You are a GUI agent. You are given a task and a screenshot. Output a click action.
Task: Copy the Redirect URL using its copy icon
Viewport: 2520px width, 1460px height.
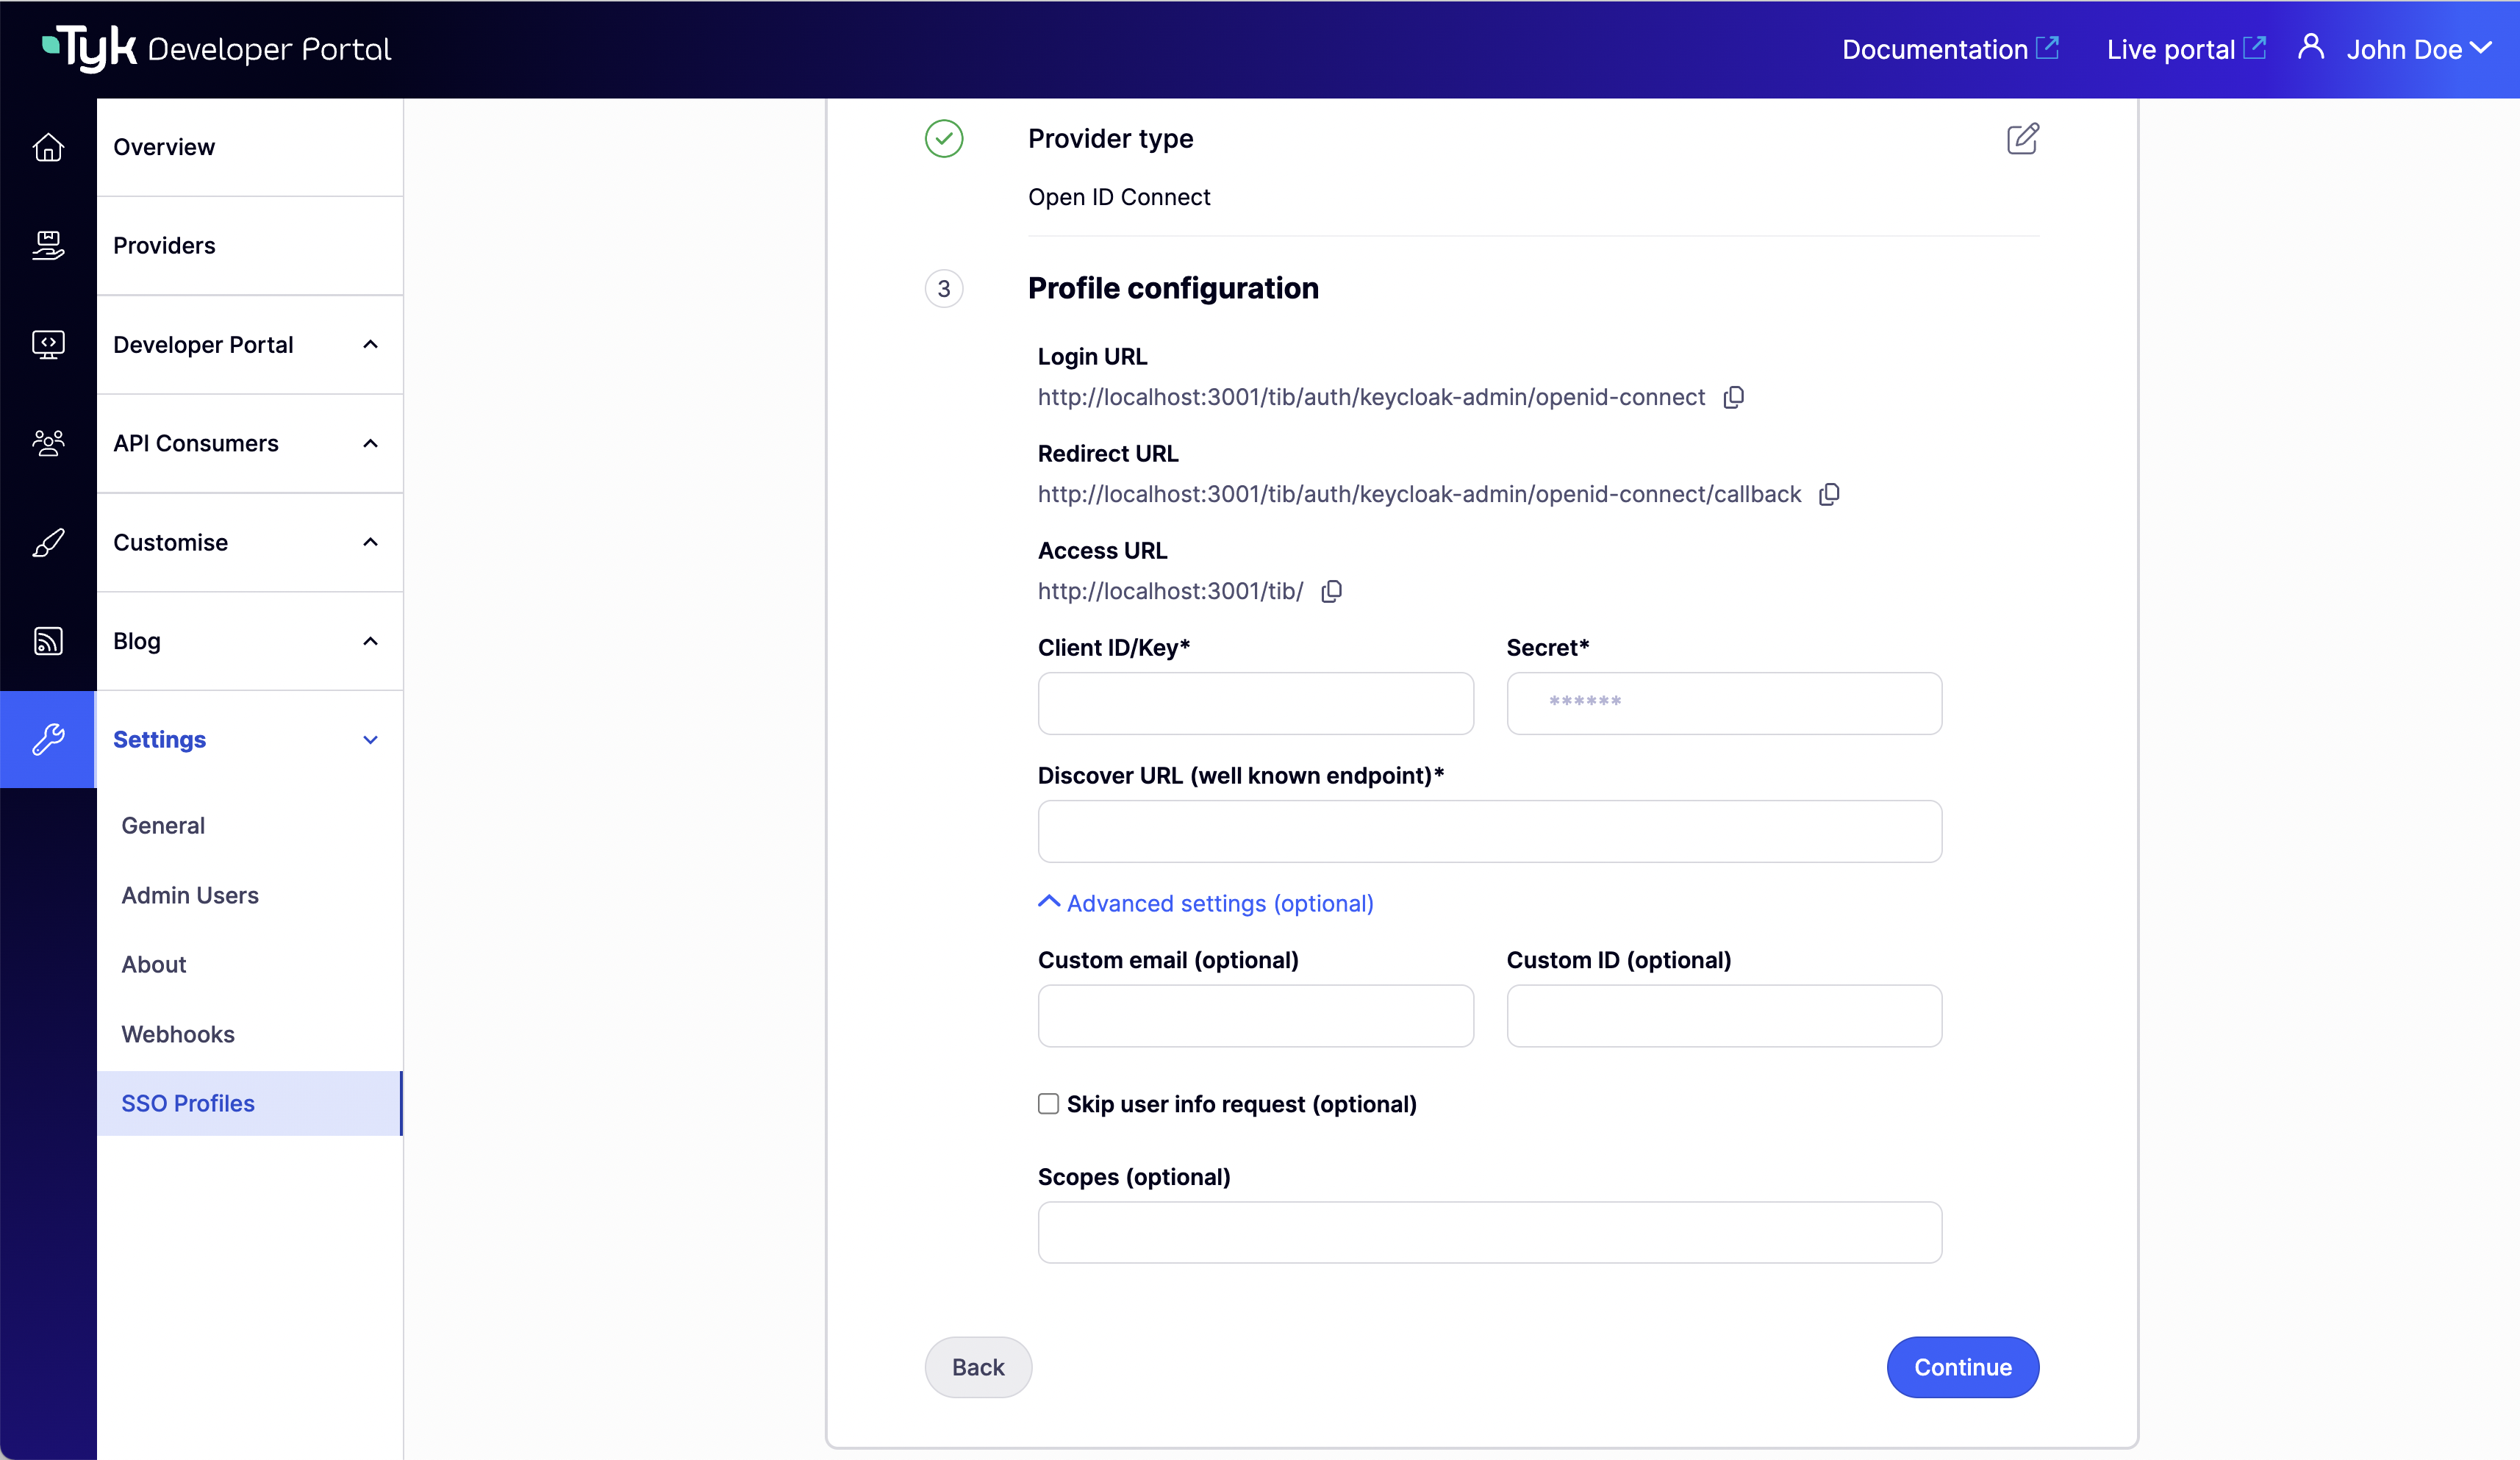1829,493
